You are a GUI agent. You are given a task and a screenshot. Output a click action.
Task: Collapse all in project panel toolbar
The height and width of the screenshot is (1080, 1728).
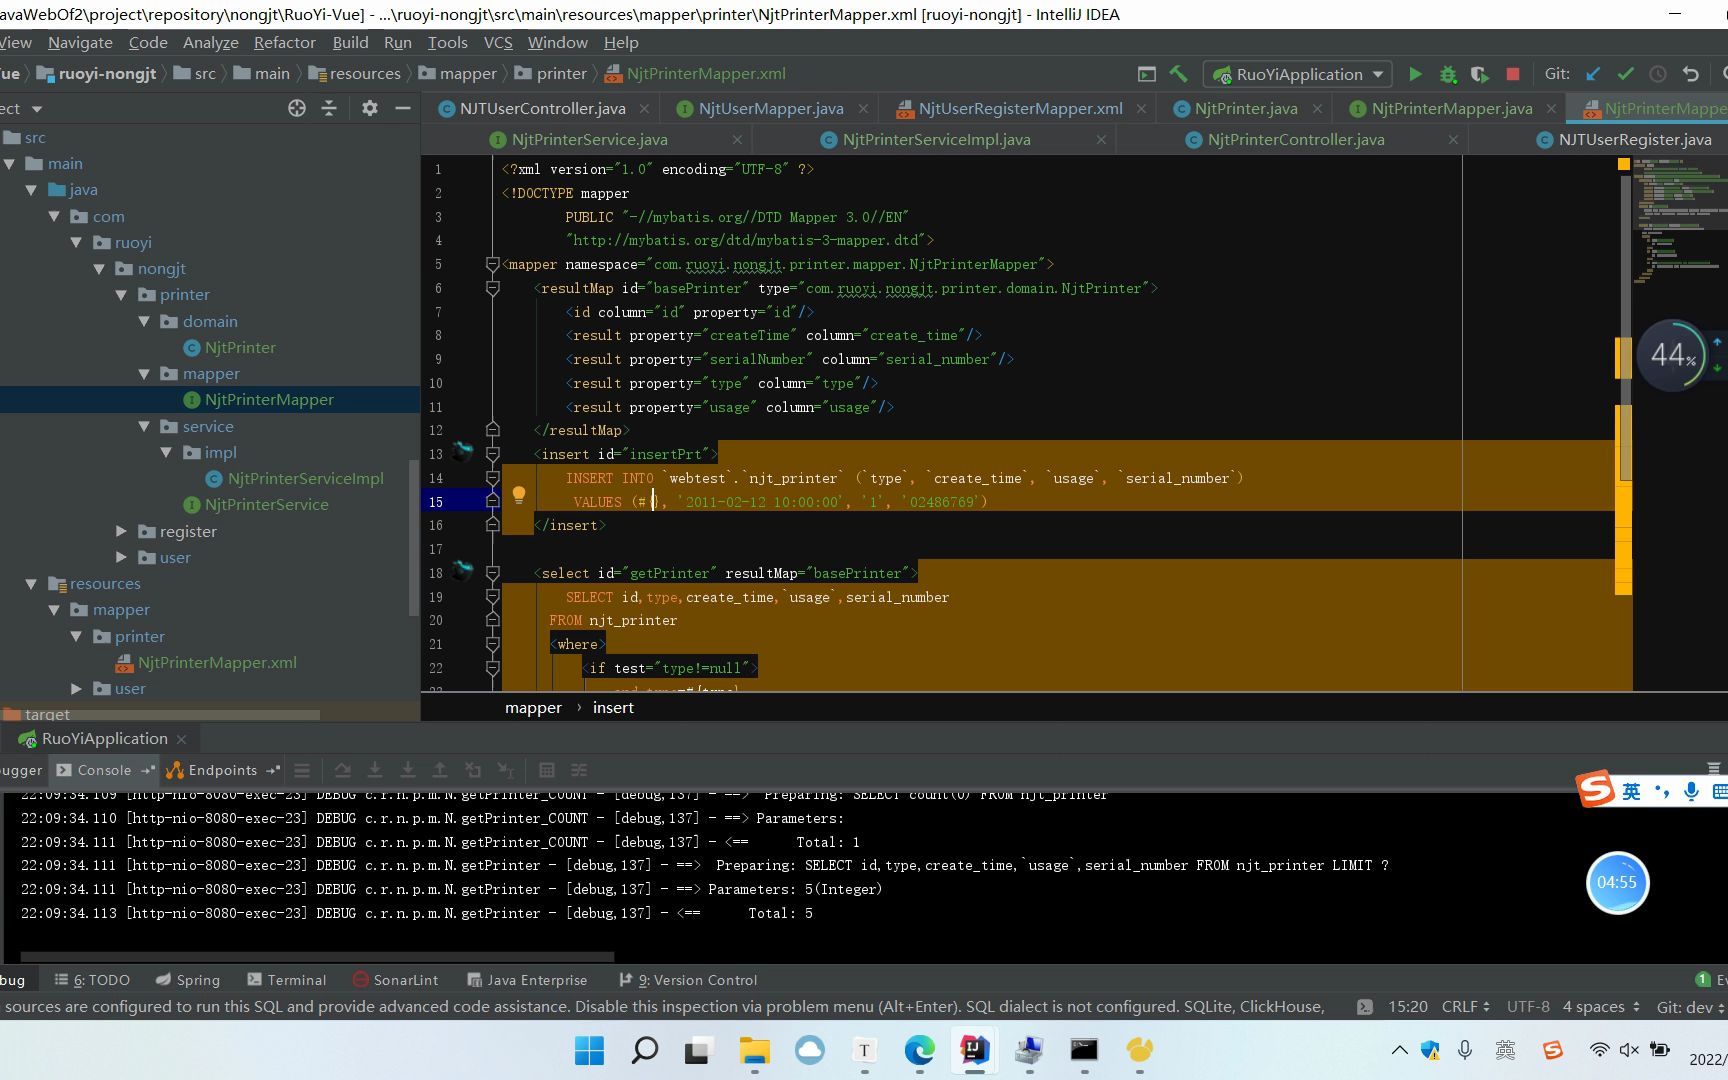click(x=329, y=108)
